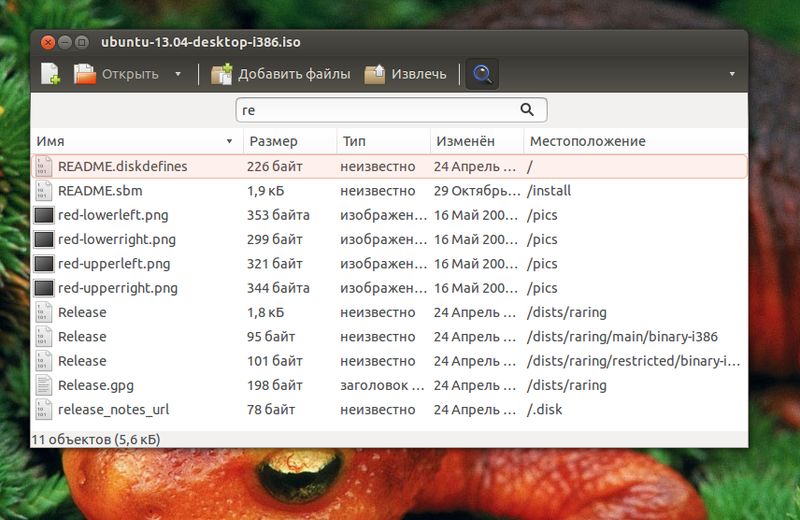Click the status bar text 11 объектов
Viewport: 800px width, 520px height.
[96, 439]
